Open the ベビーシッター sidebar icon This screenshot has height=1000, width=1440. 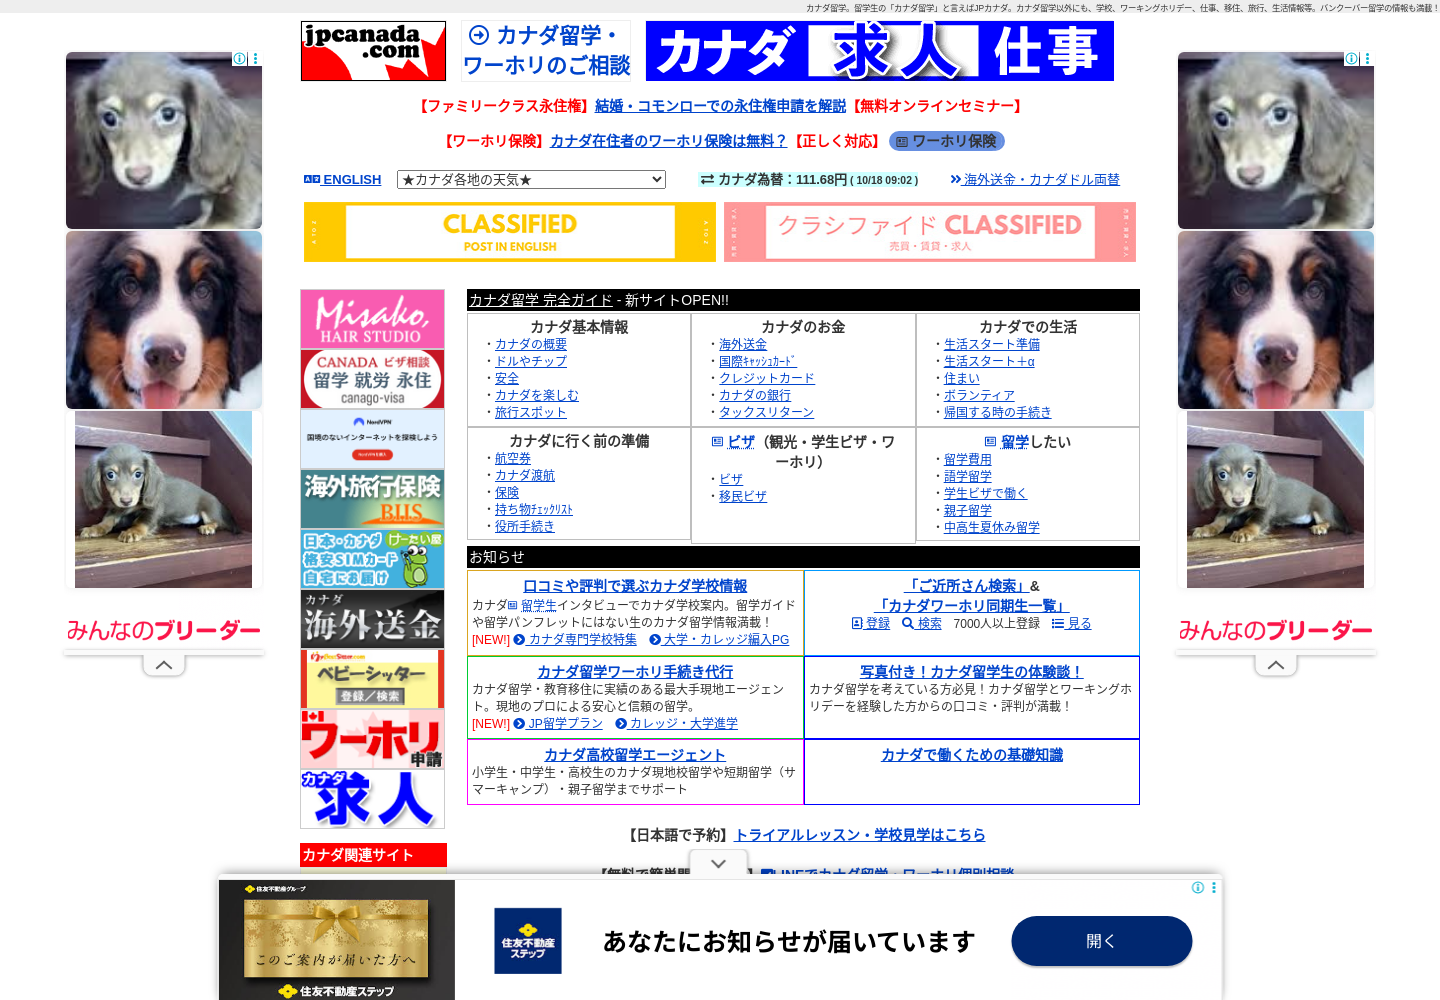(373, 679)
